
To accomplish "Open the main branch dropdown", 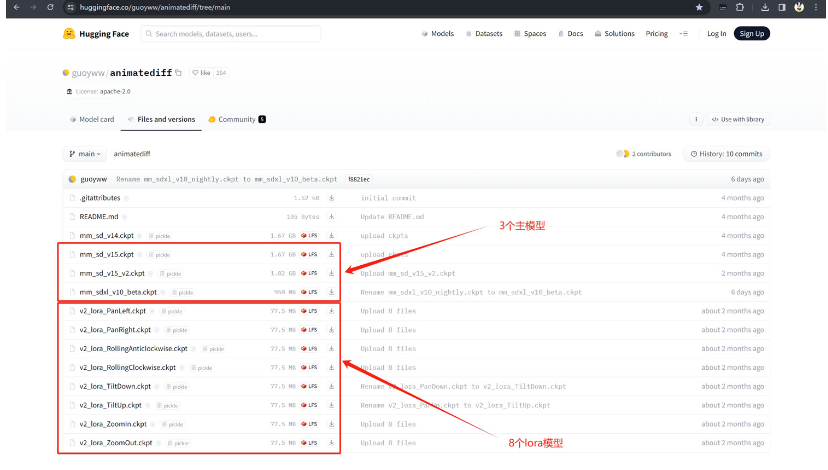I will tap(85, 154).
